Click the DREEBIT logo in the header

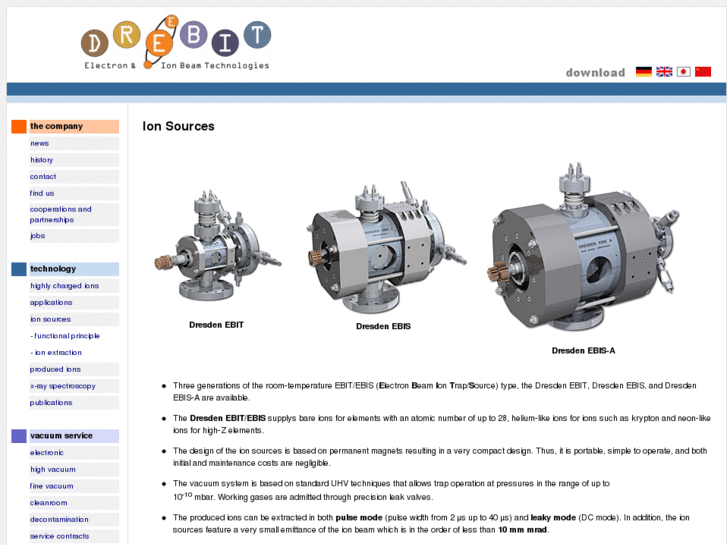click(x=176, y=43)
